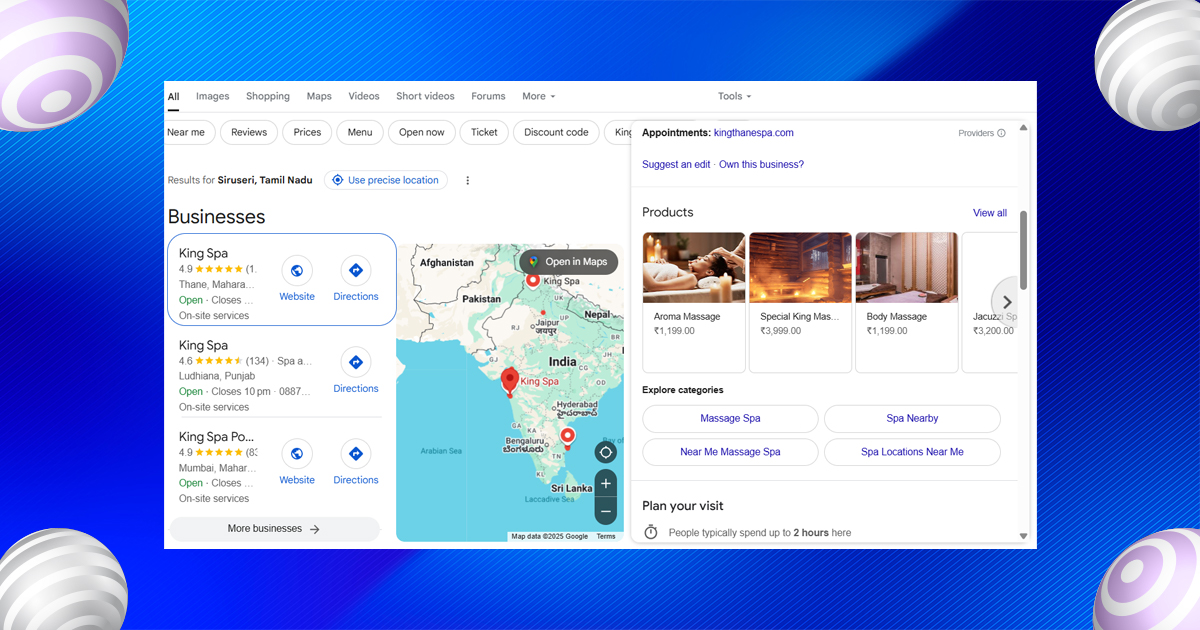Select the map pin near Bengaluru

[x=568, y=437]
